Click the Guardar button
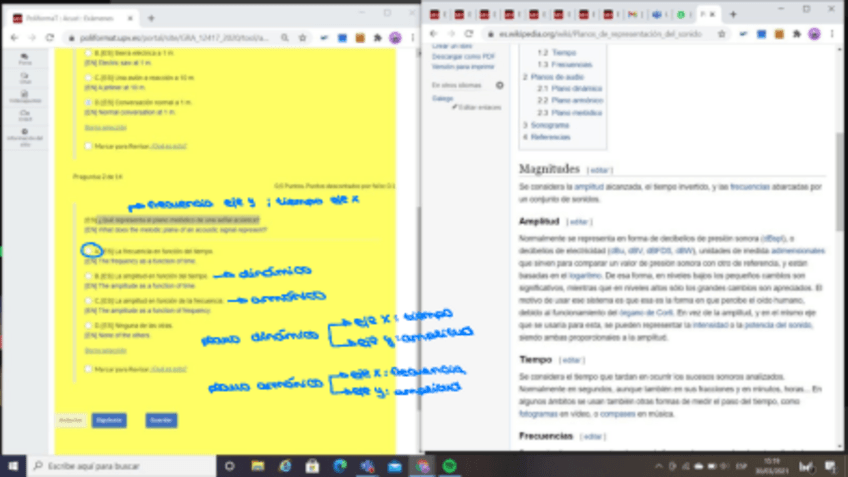 point(161,420)
